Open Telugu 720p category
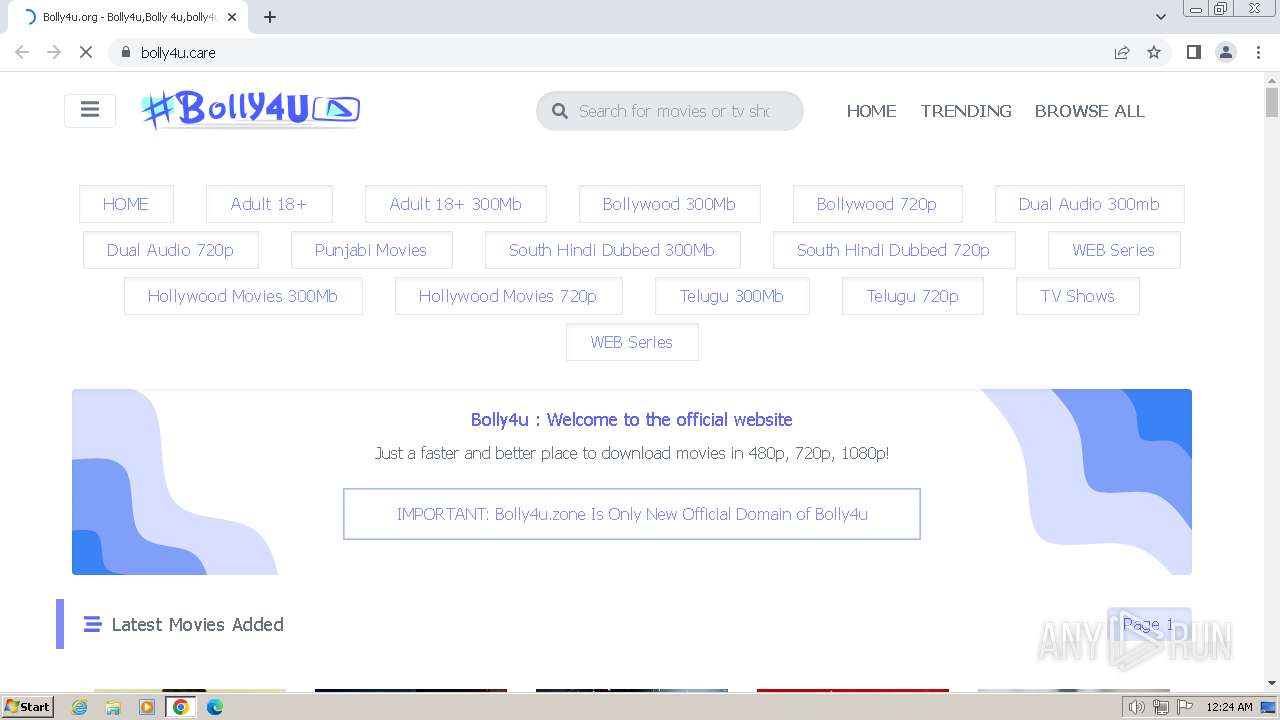 pos(913,296)
